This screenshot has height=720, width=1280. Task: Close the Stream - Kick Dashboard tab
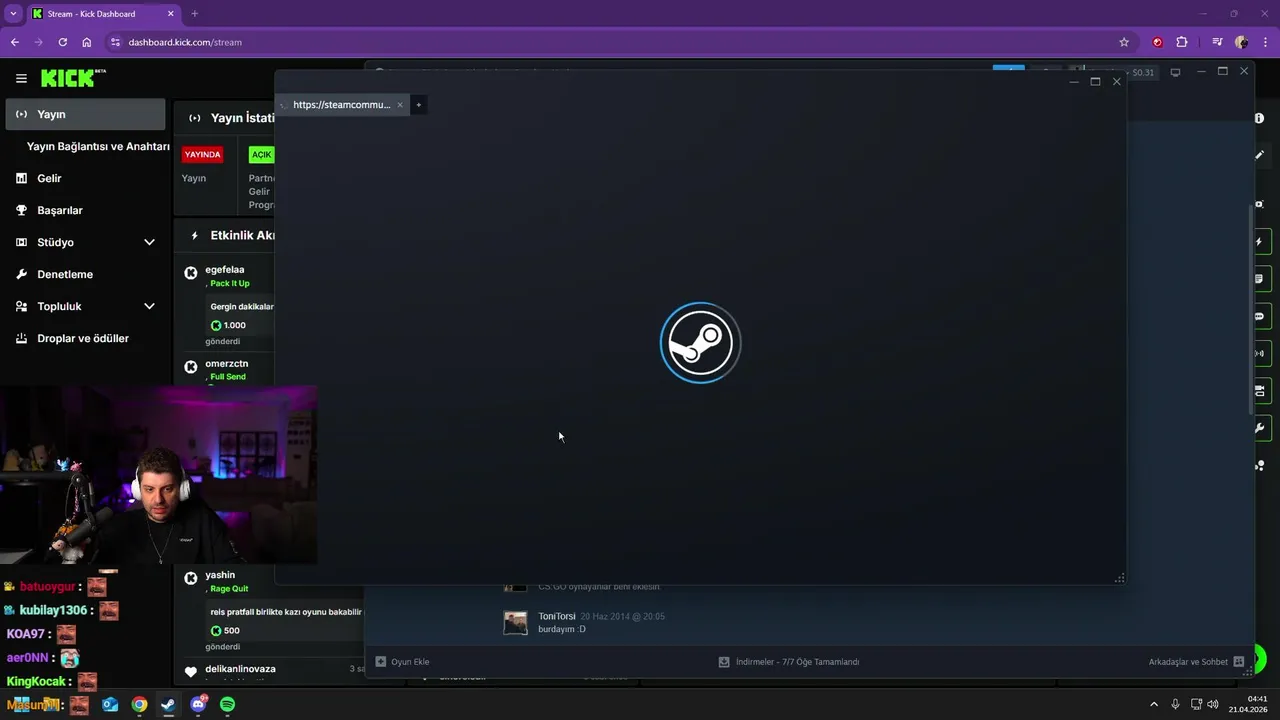tap(171, 14)
